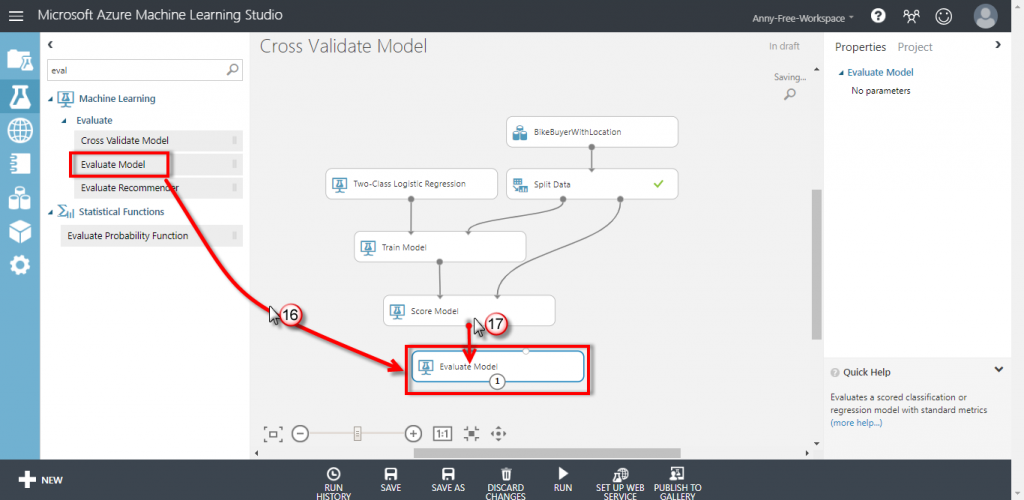
Task: Click the canvas horizontal scrollbar
Action: tap(547, 452)
